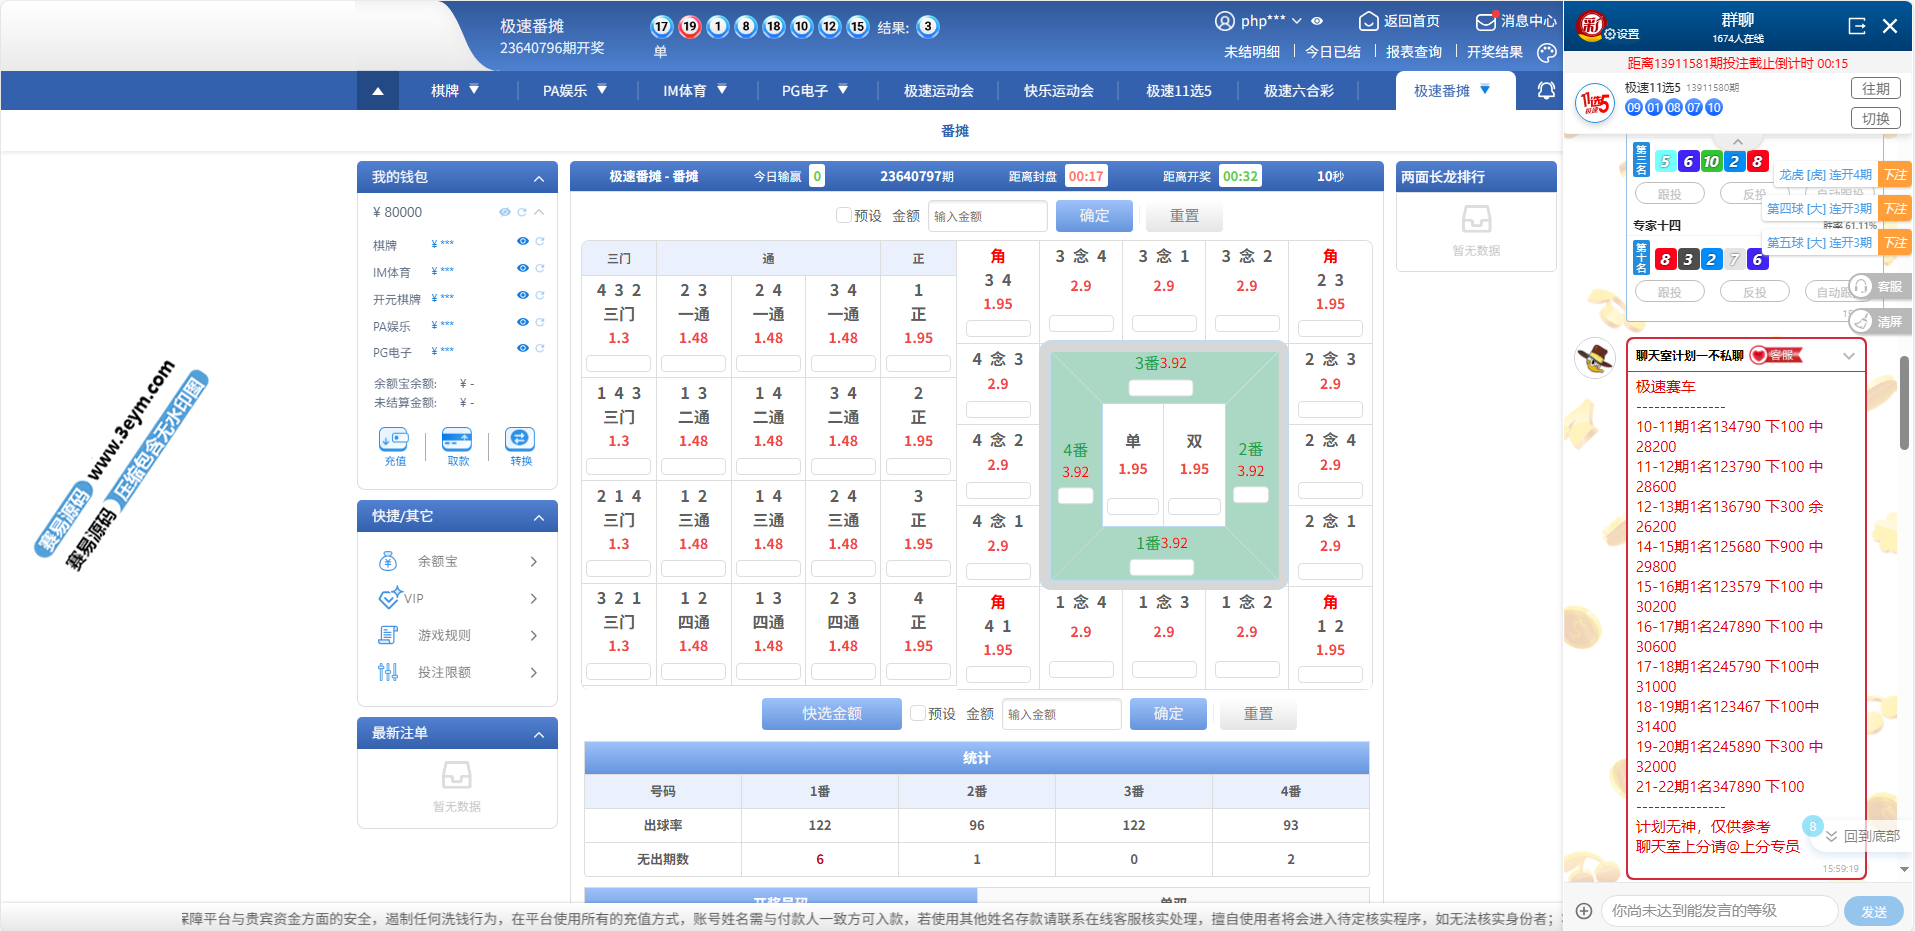Click the add-attachment plus icon in chat
This screenshot has height=931, width=1915.
[x=1584, y=910]
